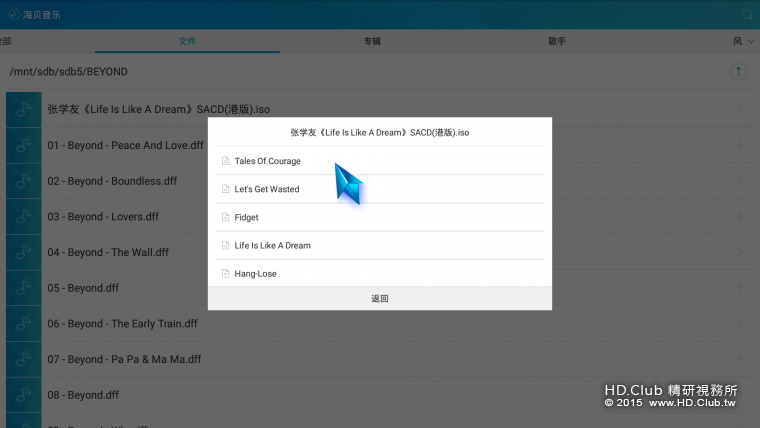760x428 pixels.
Task: Click music note icon beside Peace And Love.dff
Action: tap(24, 145)
